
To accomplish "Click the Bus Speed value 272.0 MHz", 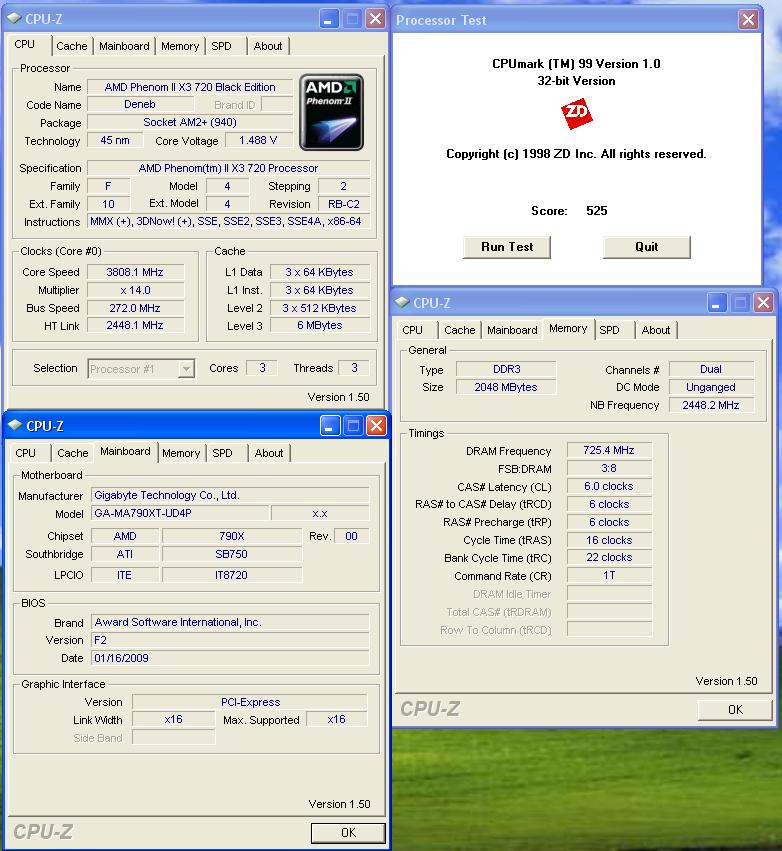I will 135,308.
